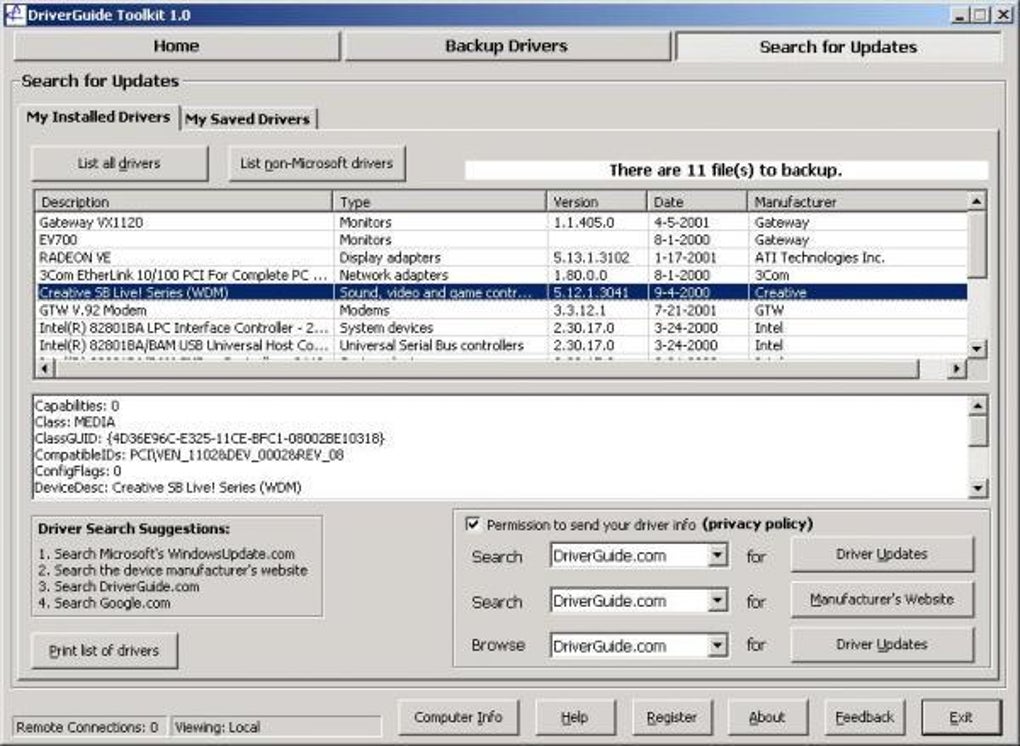The image size is (1020, 746).
Task: Sort drivers by Manufacturer column header
Action: tap(857, 202)
